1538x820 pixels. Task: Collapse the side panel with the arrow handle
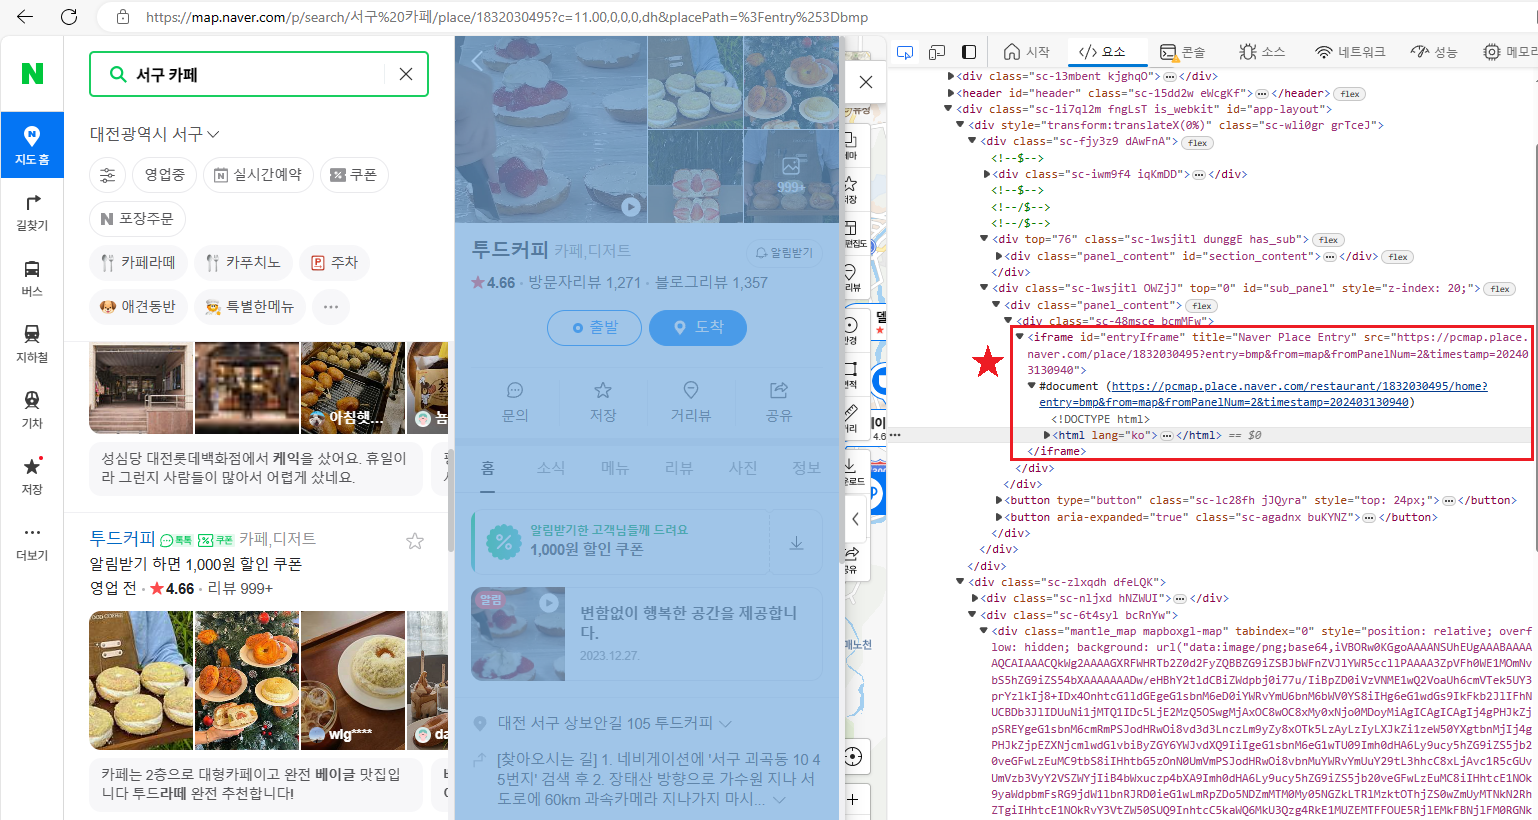[x=855, y=519]
